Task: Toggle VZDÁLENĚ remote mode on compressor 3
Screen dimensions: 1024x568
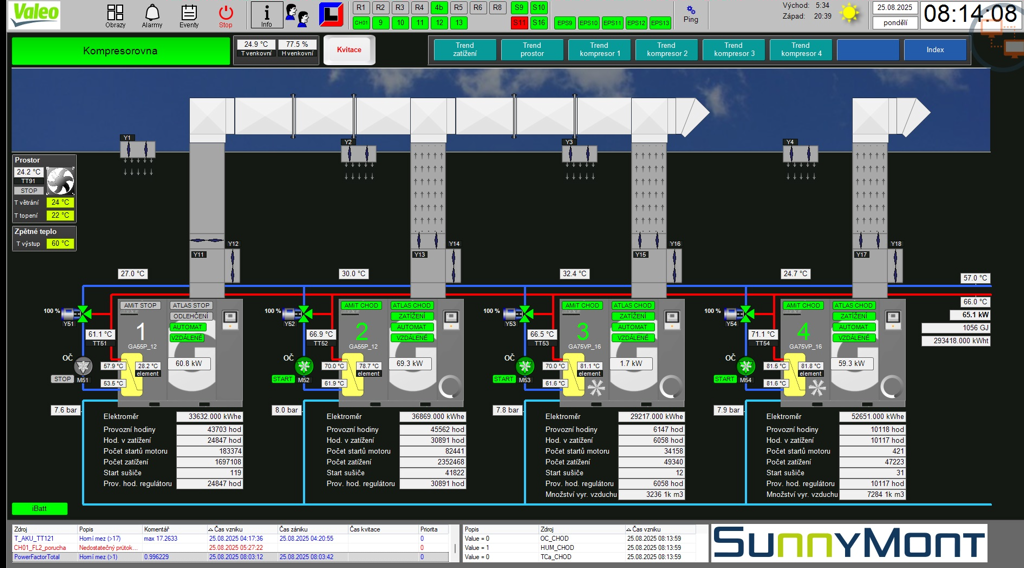Action: (x=631, y=338)
